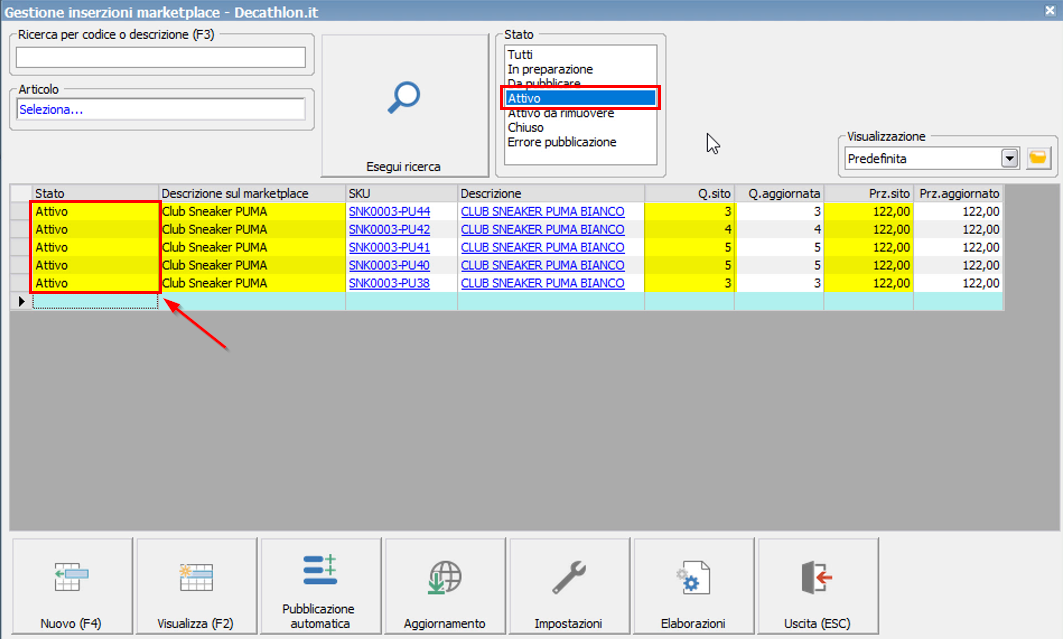The width and height of the screenshot is (1063, 639).
Task: Select Errore pubblicazione status filter
Action: coord(561,142)
